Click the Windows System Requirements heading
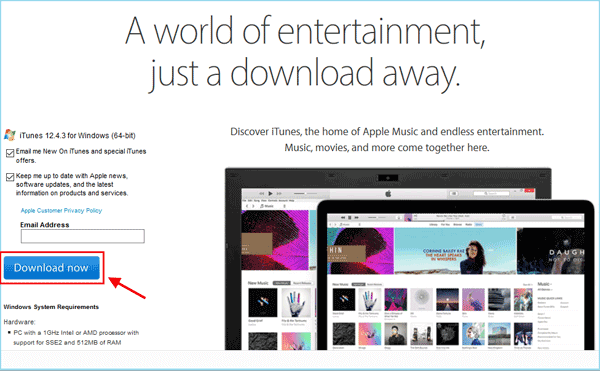 click(x=51, y=307)
